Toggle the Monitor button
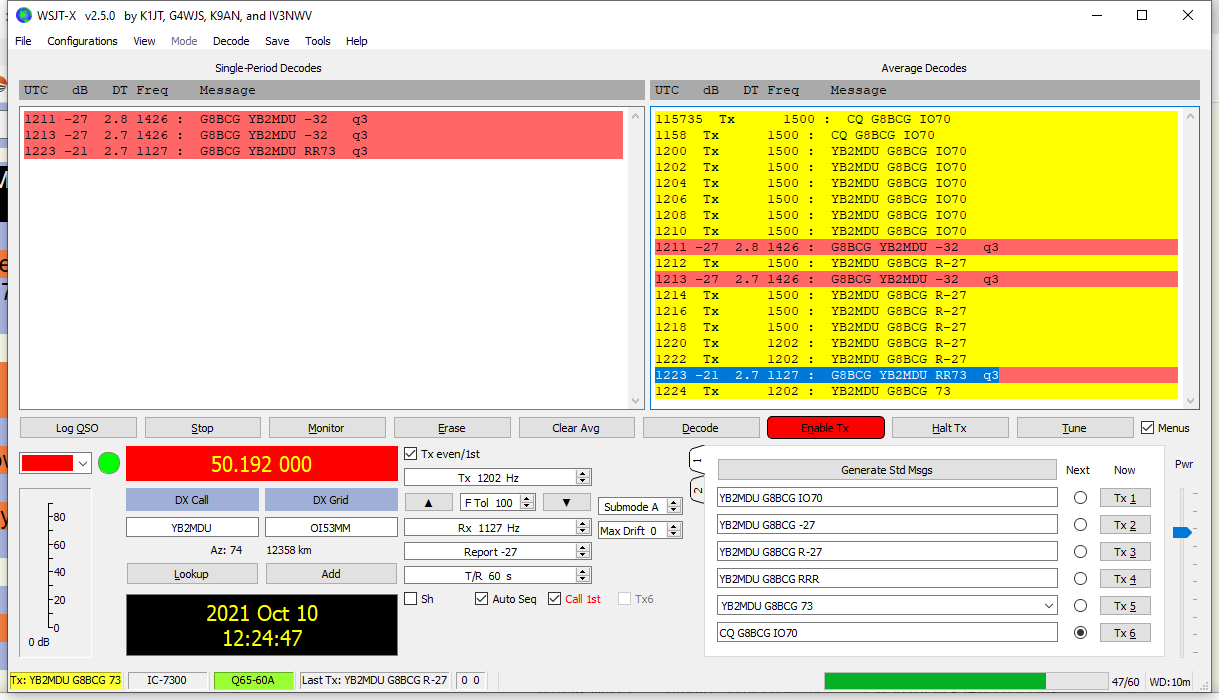This screenshot has height=700, width=1219. [x=326, y=428]
